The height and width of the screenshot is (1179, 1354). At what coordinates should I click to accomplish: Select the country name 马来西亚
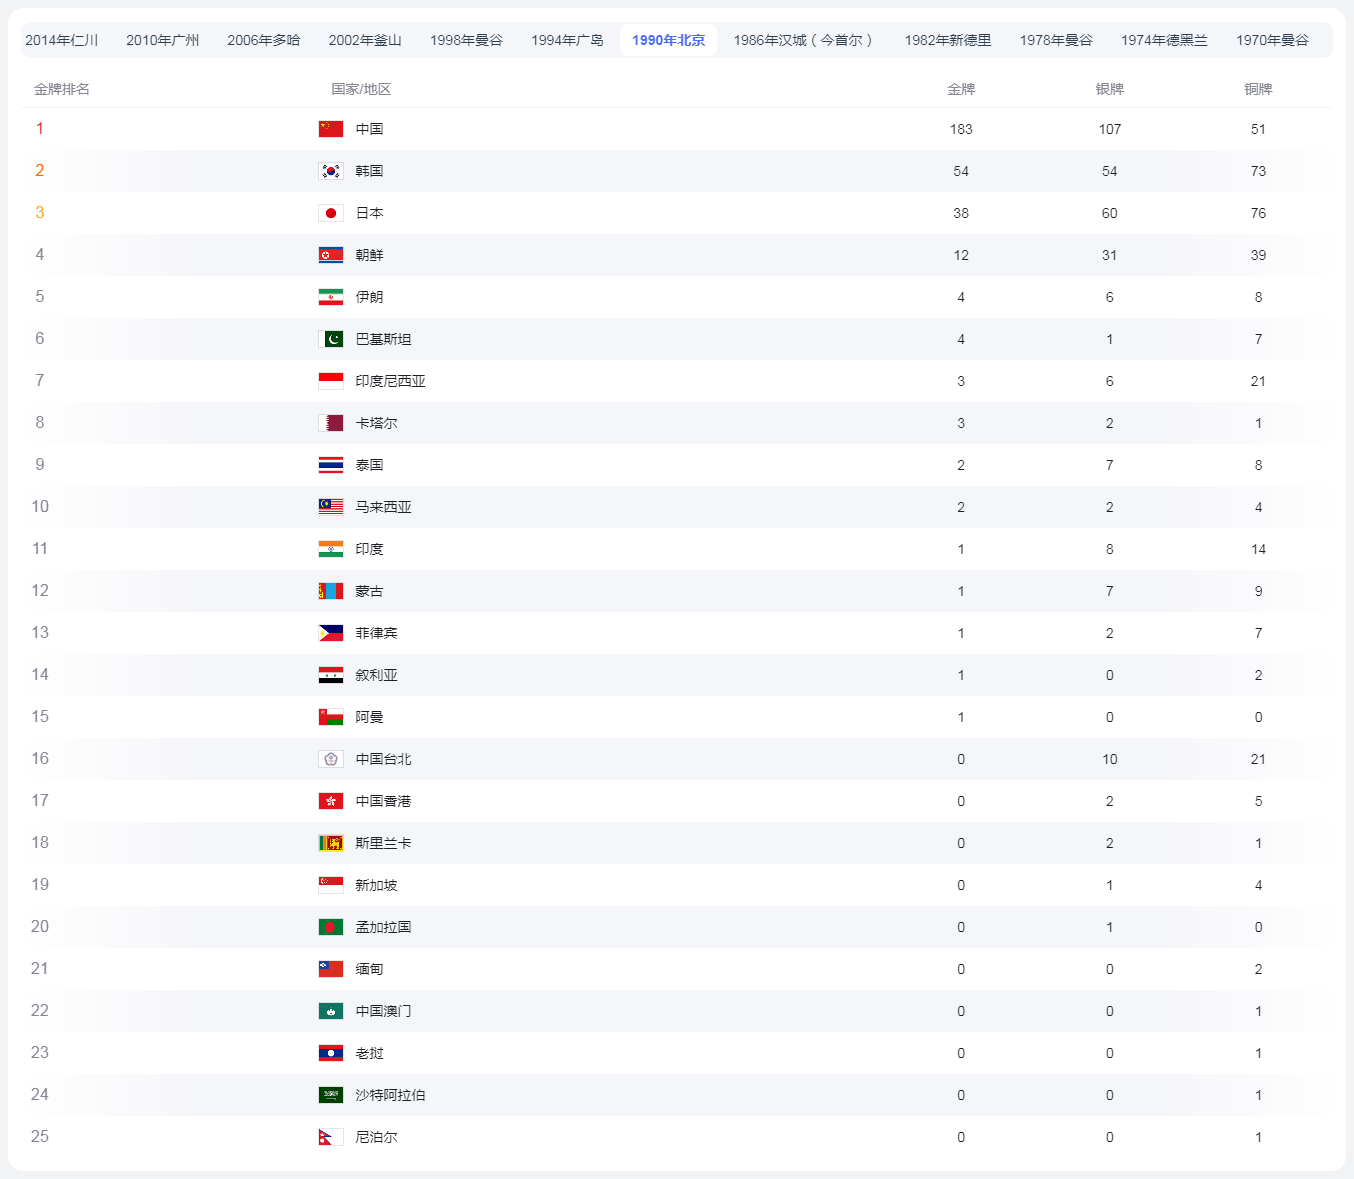384,507
